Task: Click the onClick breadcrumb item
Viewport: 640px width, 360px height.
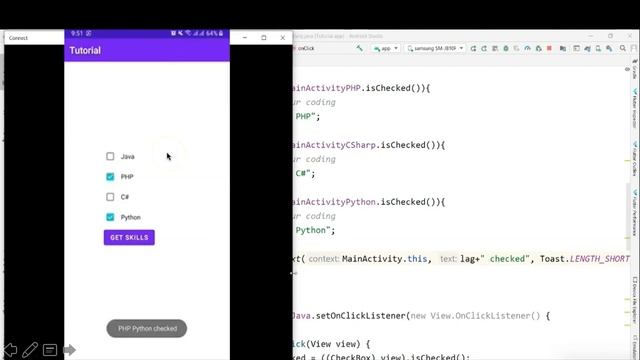Action: [306, 48]
